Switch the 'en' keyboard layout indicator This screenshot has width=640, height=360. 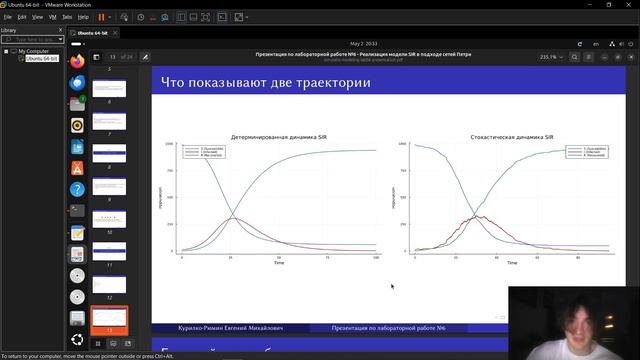pyautogui.click(x=596, y=44)
